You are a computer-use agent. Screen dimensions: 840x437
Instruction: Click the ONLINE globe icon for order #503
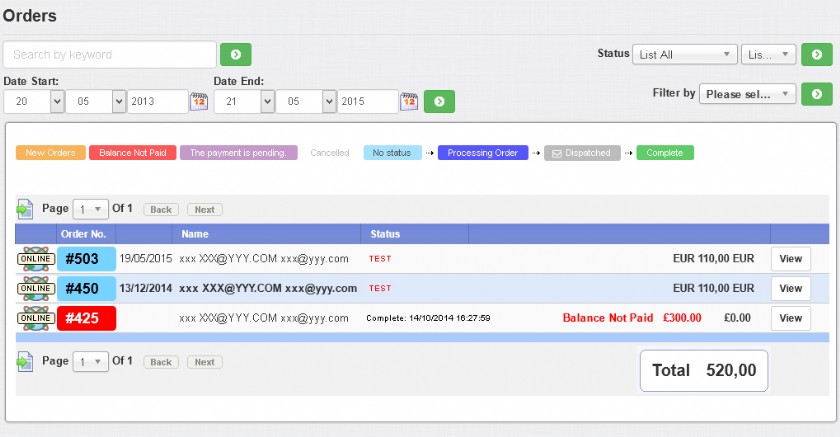pyautogui.click(x=36, y=259)
